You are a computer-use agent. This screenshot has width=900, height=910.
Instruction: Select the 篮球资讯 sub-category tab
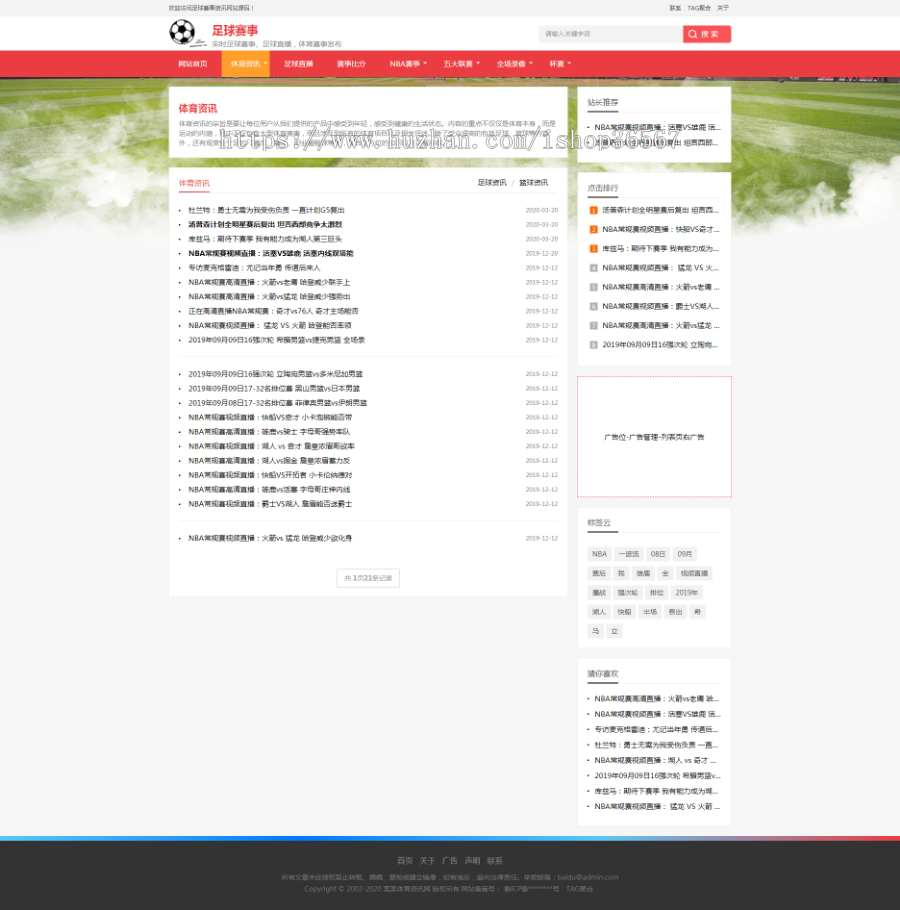click(x=533, y=183)
